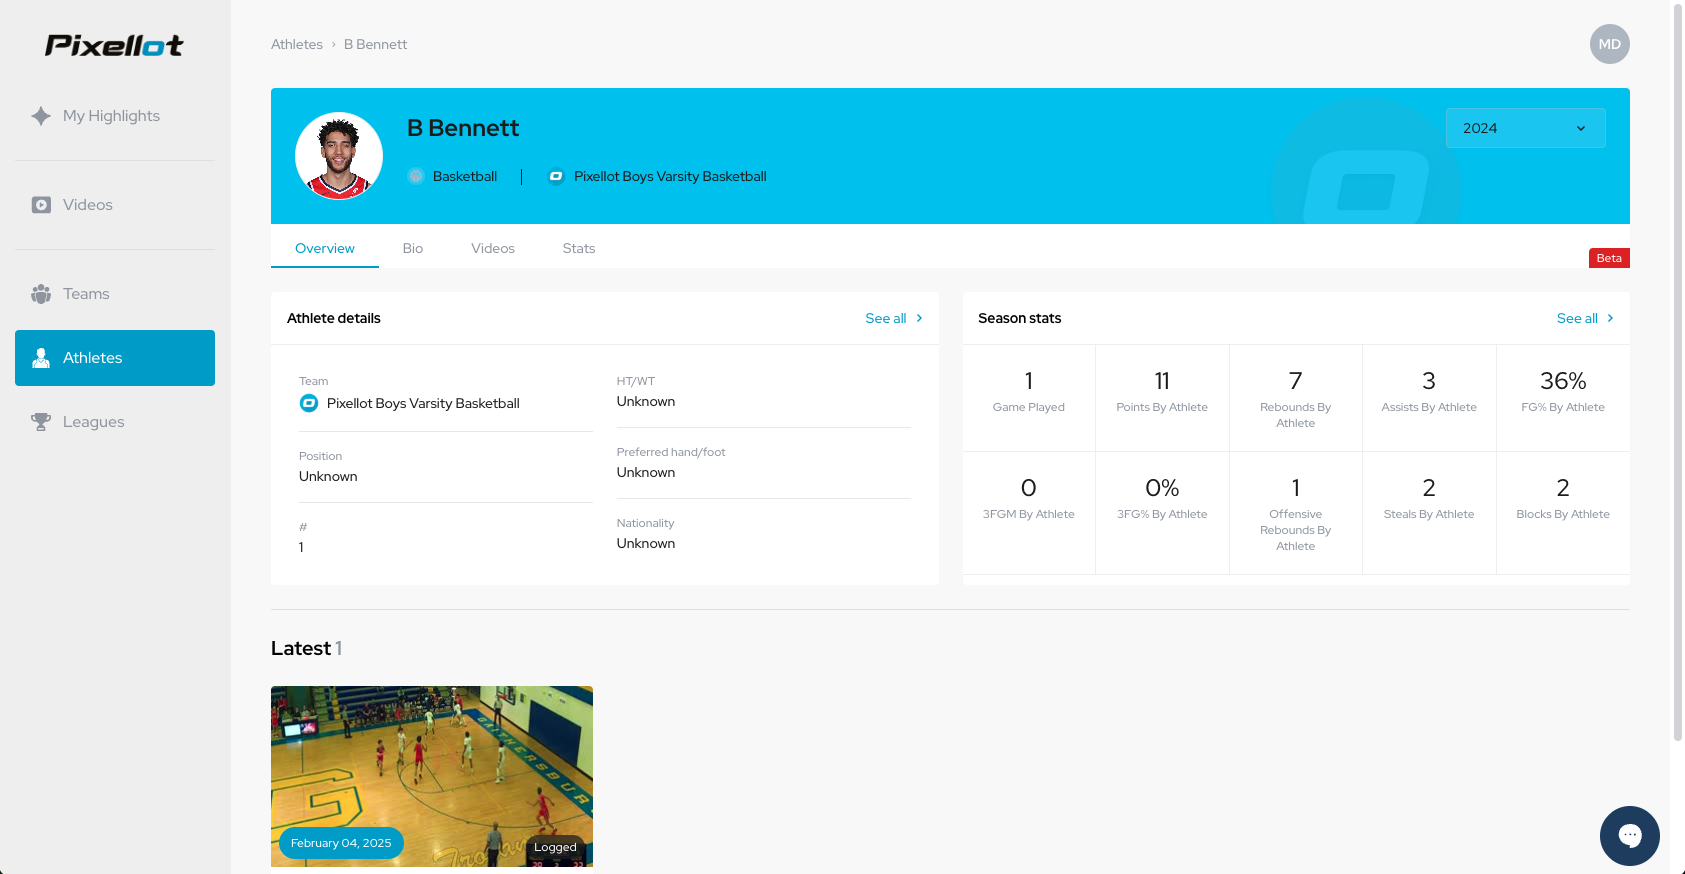Viewport: 1685px width, 874px height.
Task: Open Teams in sidebar menu
Action: tap(115, 294)
